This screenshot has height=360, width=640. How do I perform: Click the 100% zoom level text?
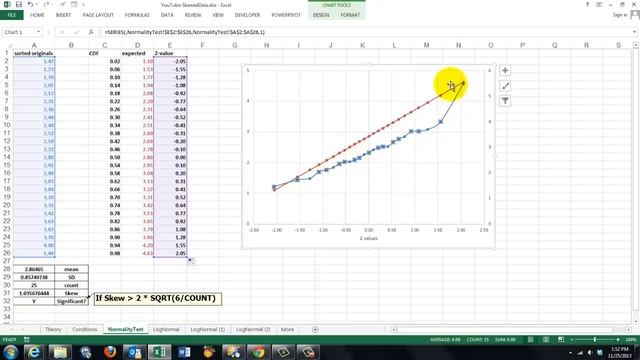click(630, 340)
